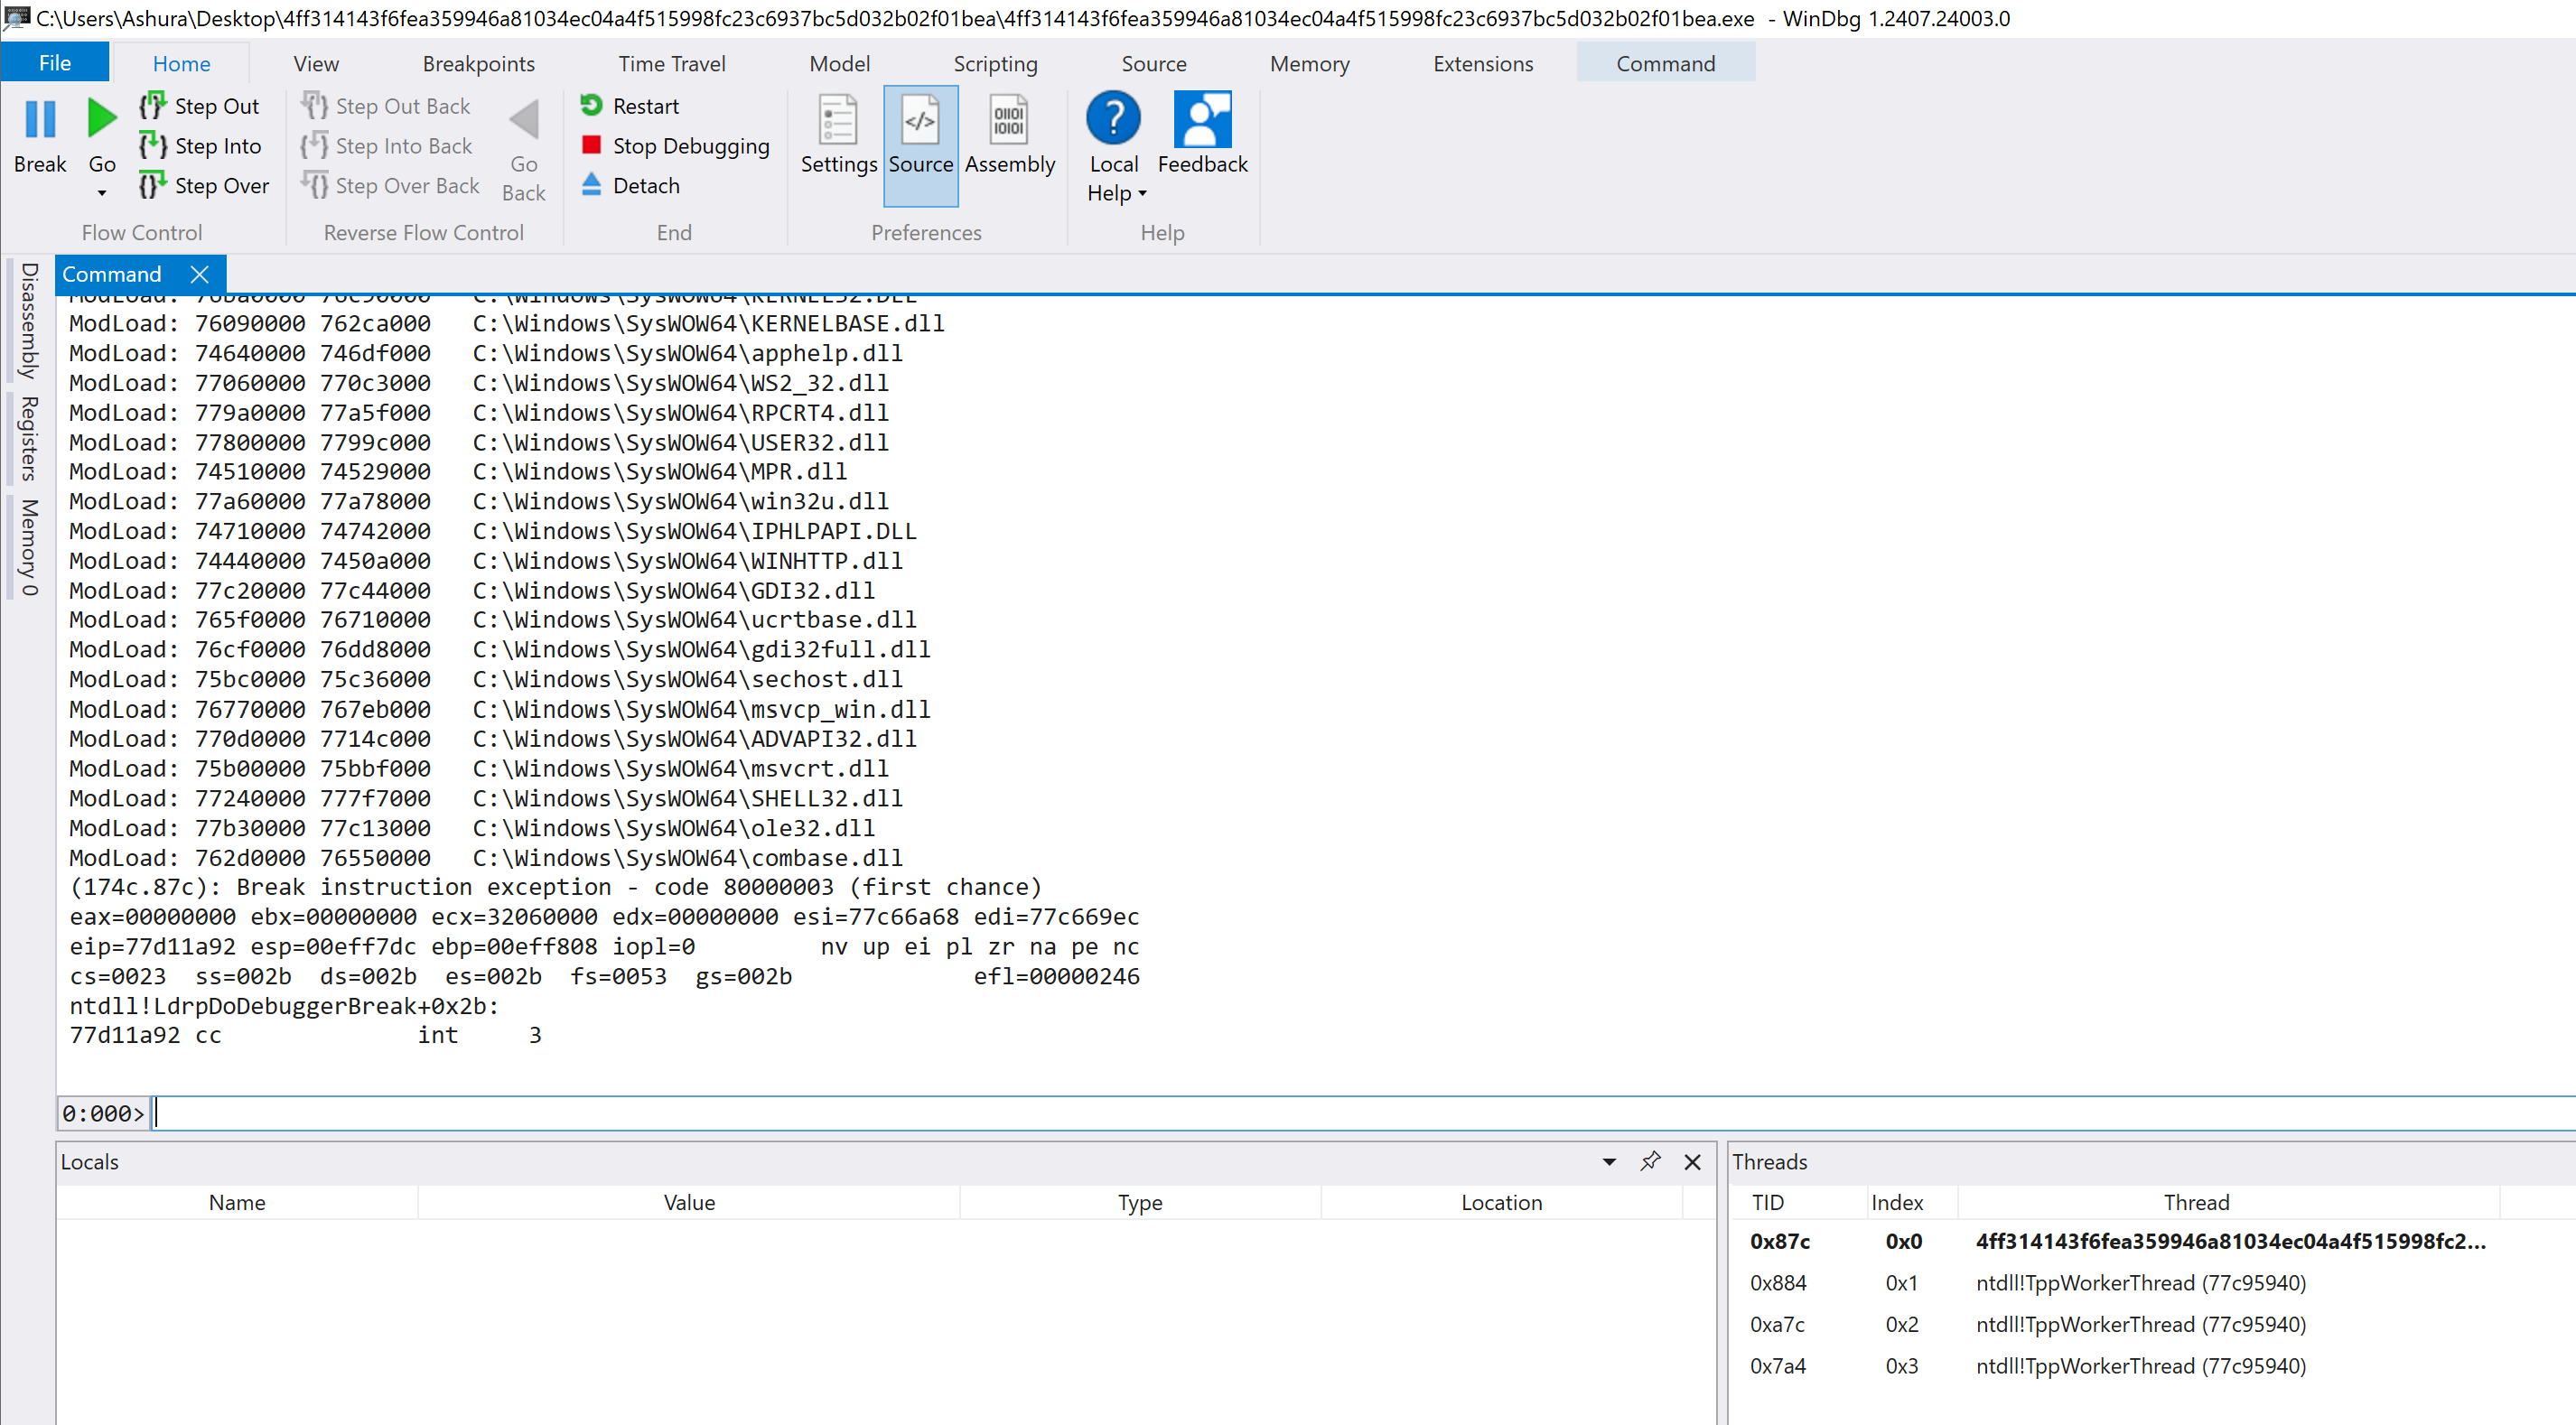Select the Home ribbon tab
The width and height of the screenshot is (2576, 1425).
pos(181,63)
